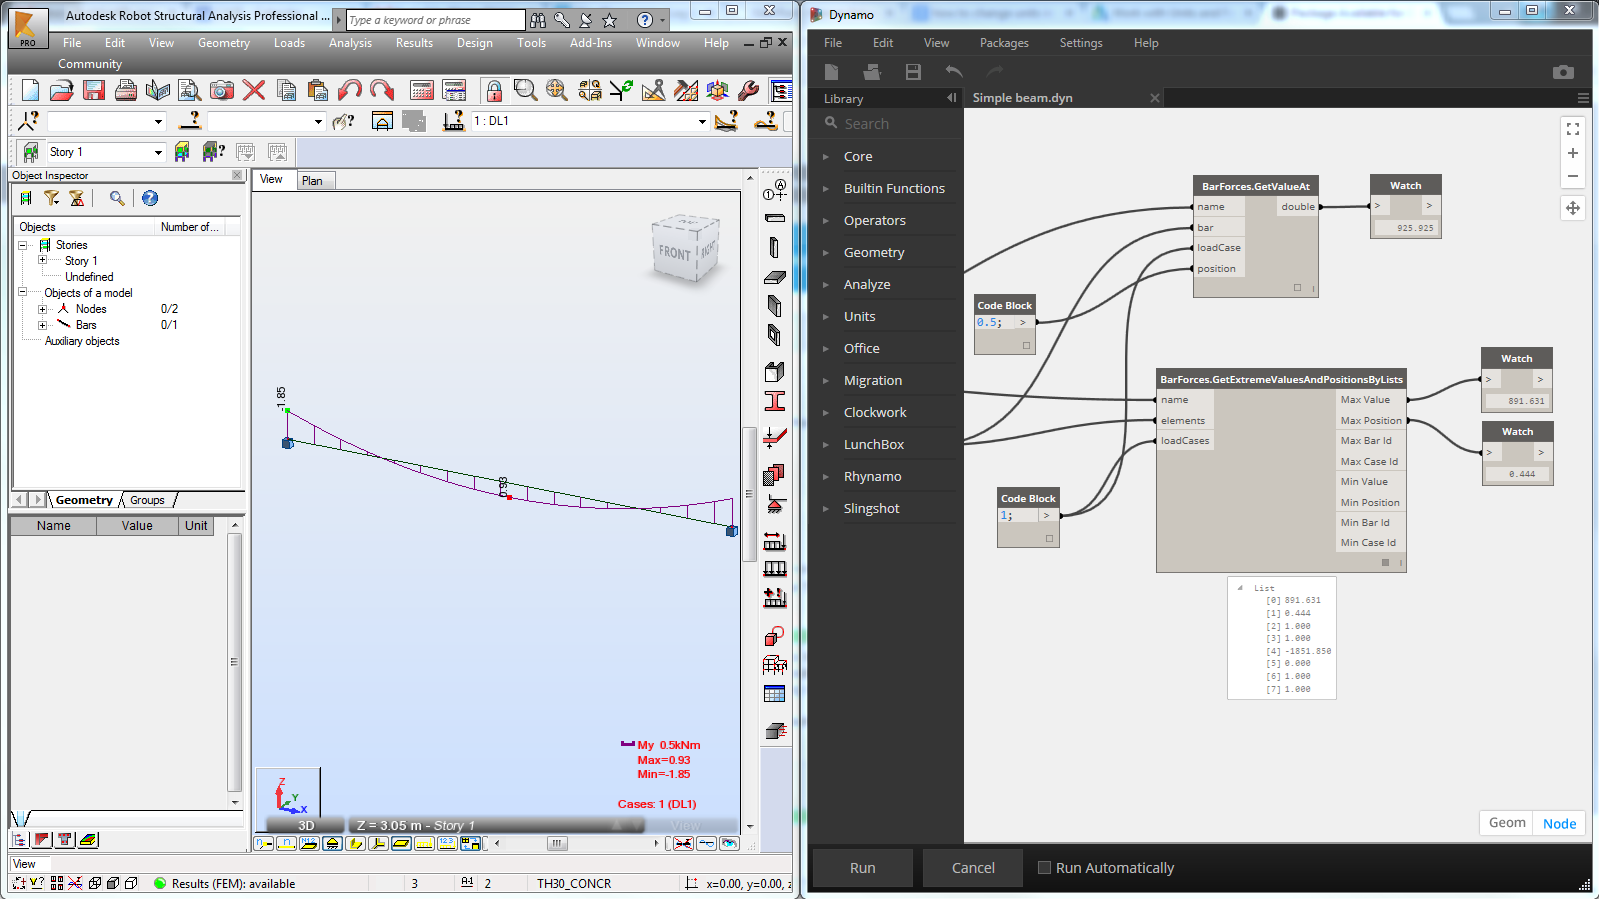Toggle the padlock results lock icon
This screenshot has height=899, width=1599.
pyautogui.click(x=494, y=90)
